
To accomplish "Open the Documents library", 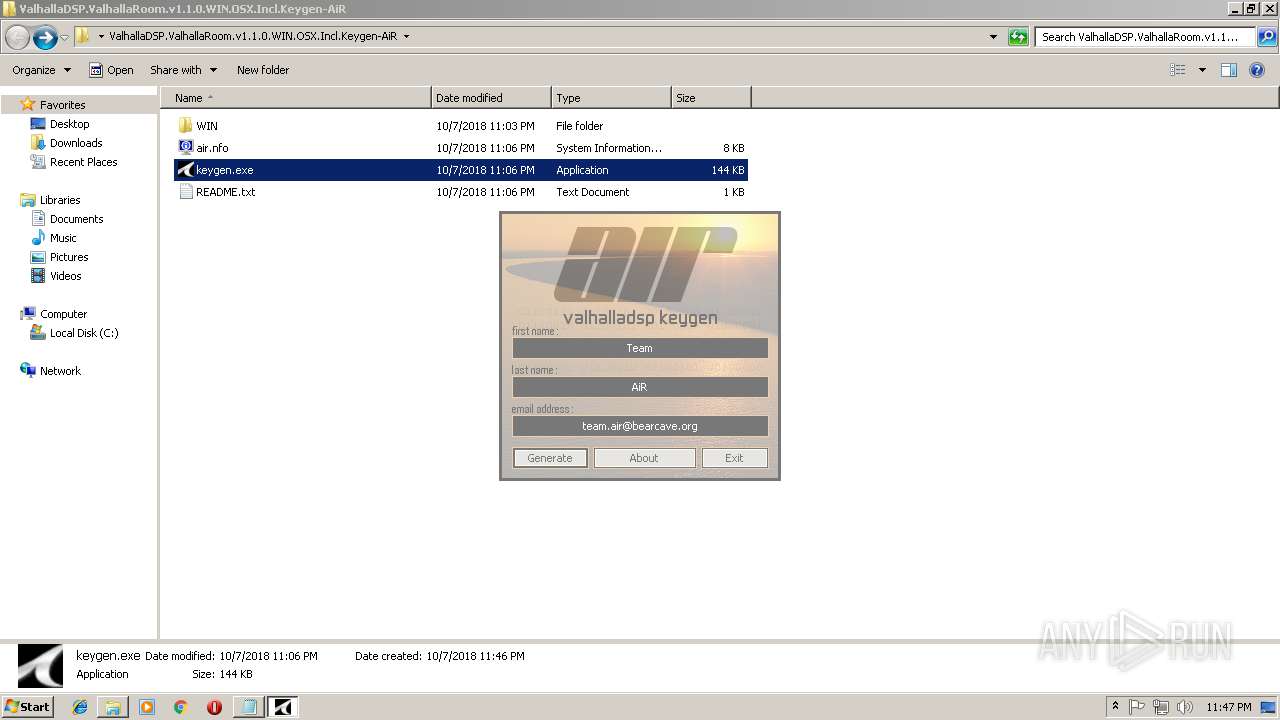I will tap(76, 219).
